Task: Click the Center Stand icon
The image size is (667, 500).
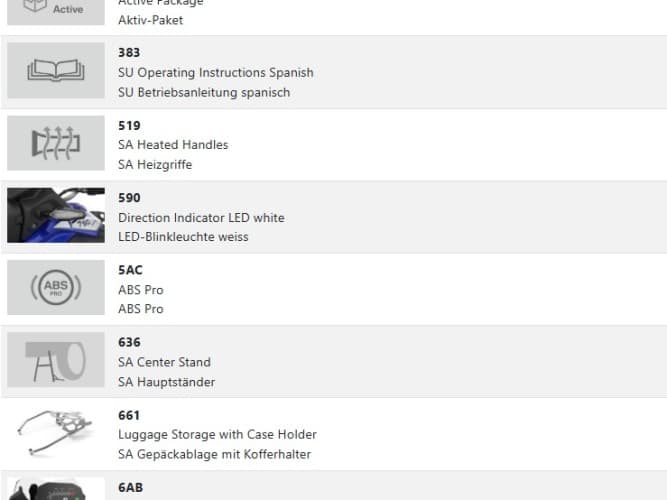Action: pyautogui.click(x=56, y=360)
